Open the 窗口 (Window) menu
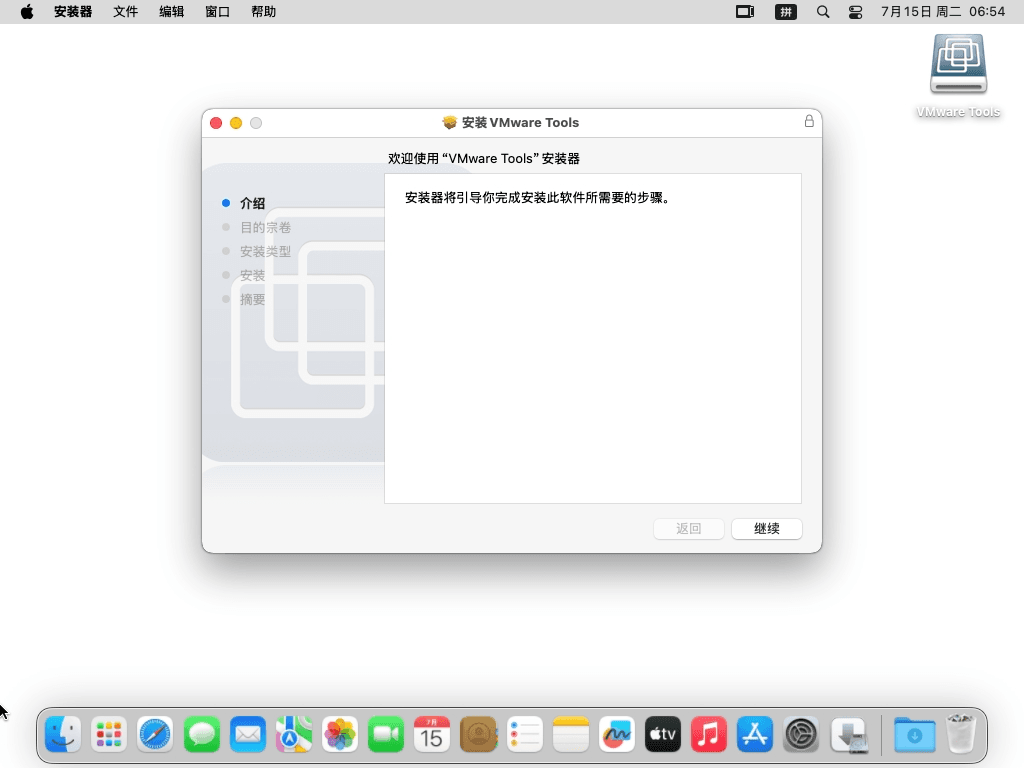Viewport: 1024px width, 768px height. [217, 12]
